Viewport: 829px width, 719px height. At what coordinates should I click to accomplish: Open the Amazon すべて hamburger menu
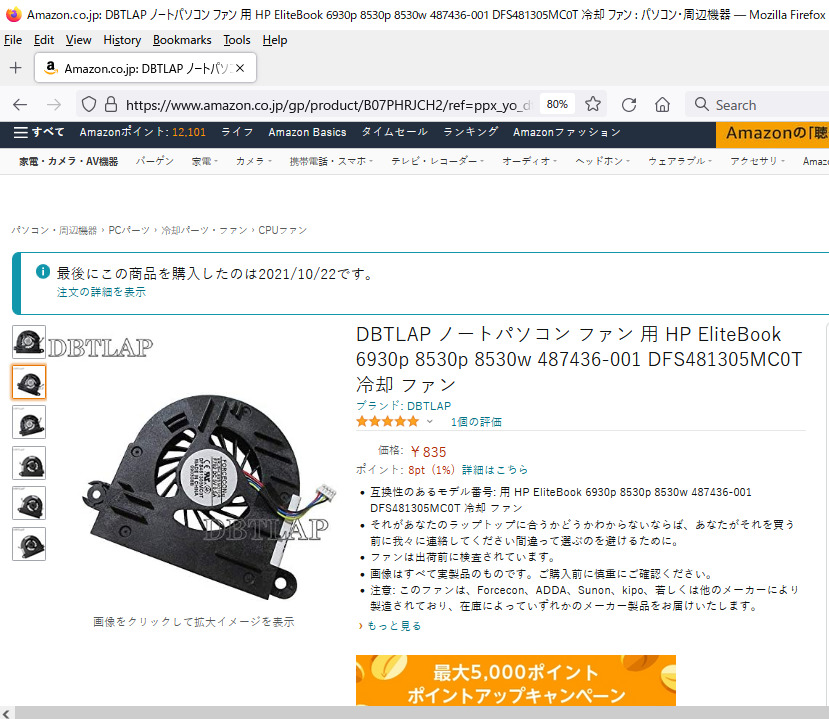pos(38,132)
